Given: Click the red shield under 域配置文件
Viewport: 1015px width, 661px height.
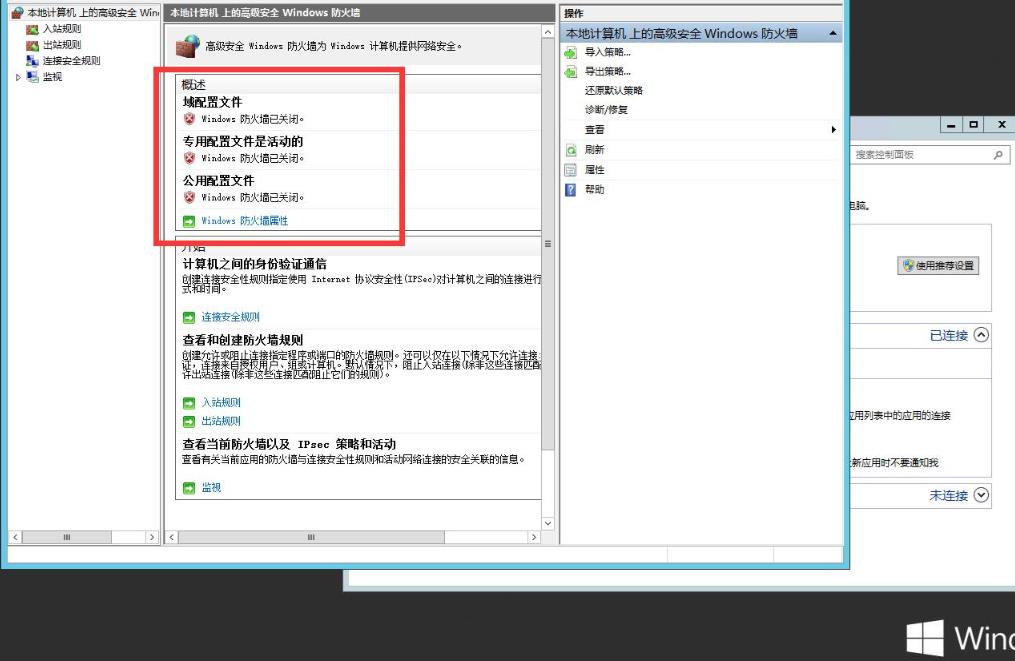Looking at the screenshot, I should click(189, 119).
